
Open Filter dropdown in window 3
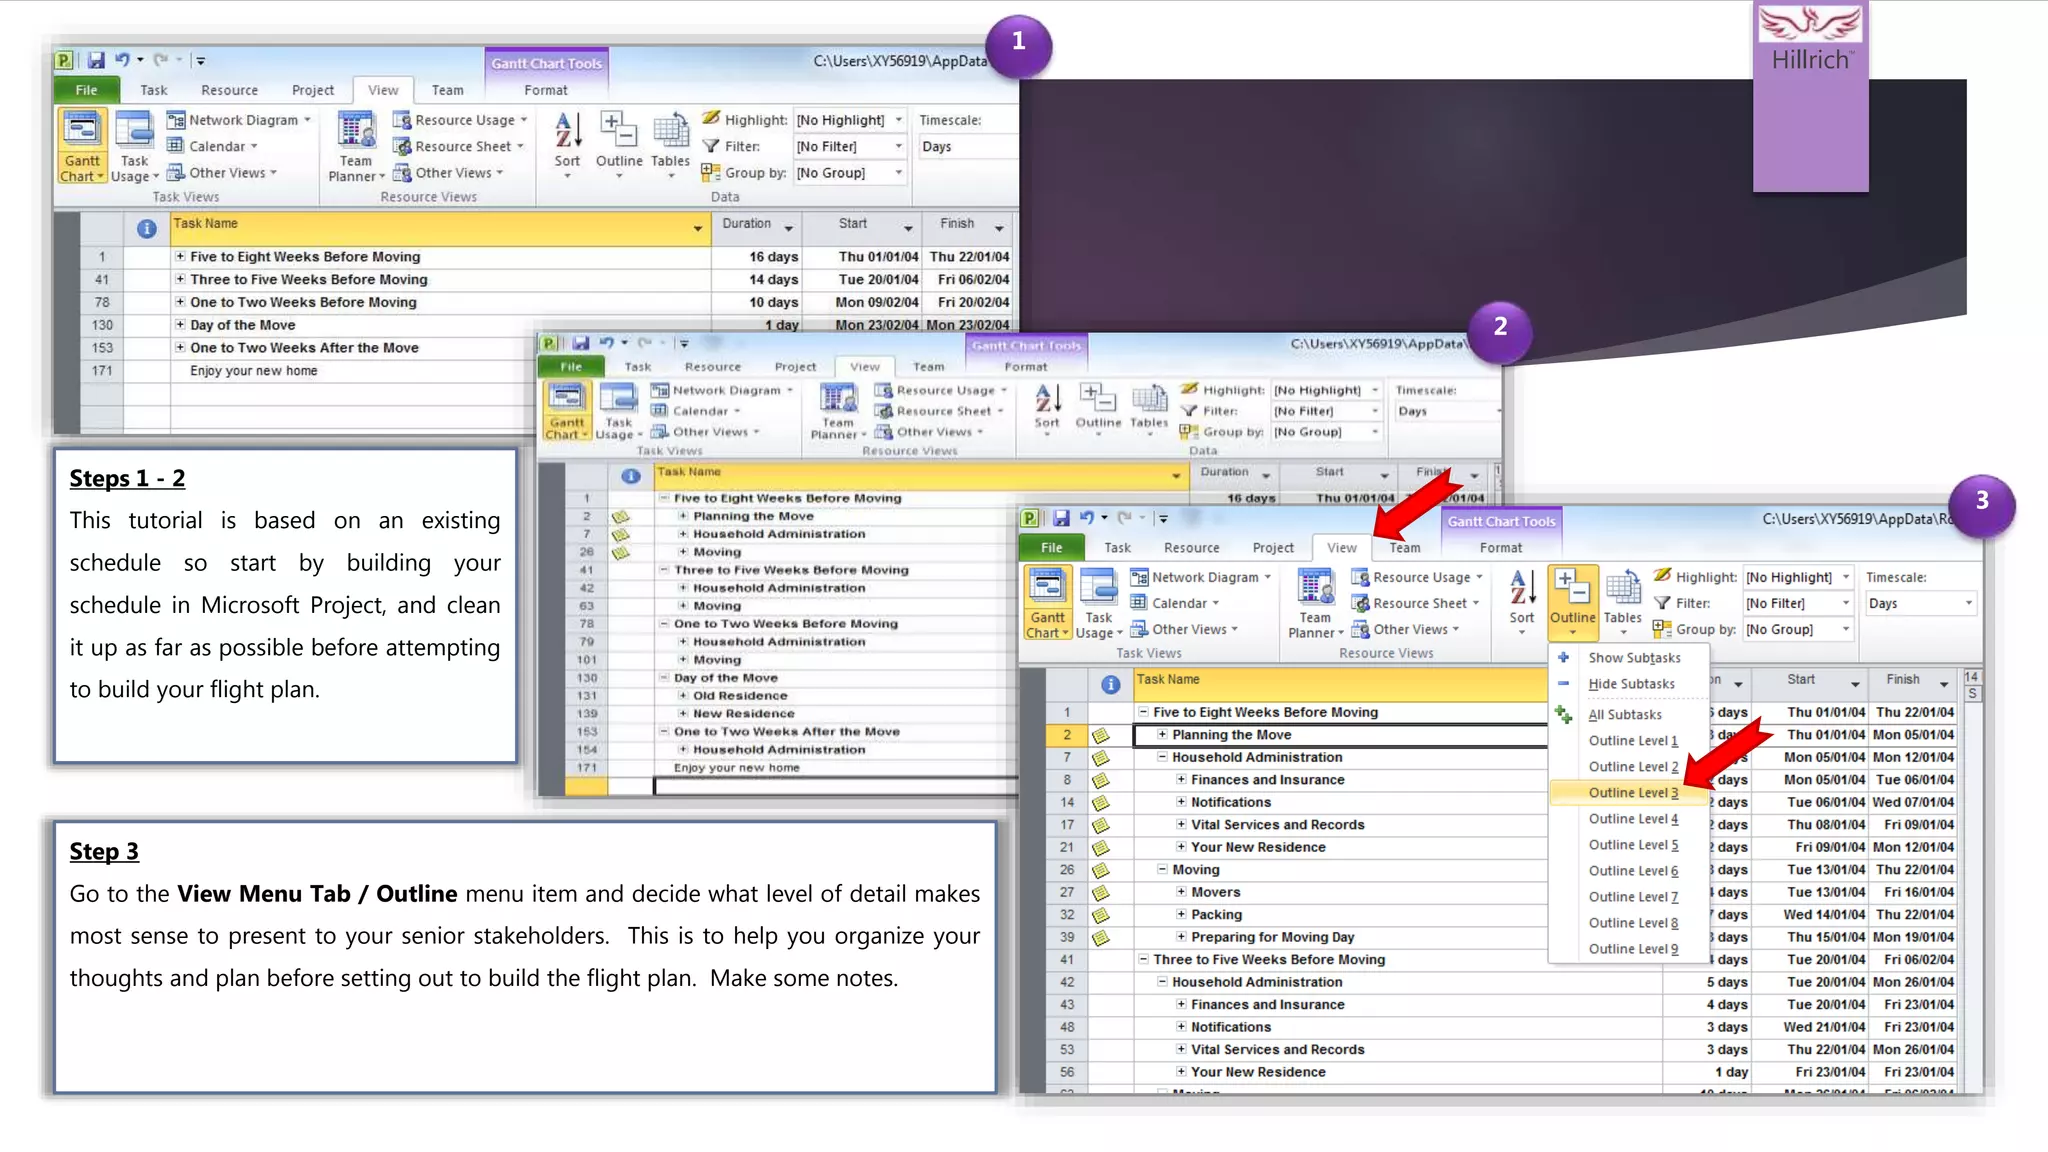pyautogui.click(x=1846, y=603)
